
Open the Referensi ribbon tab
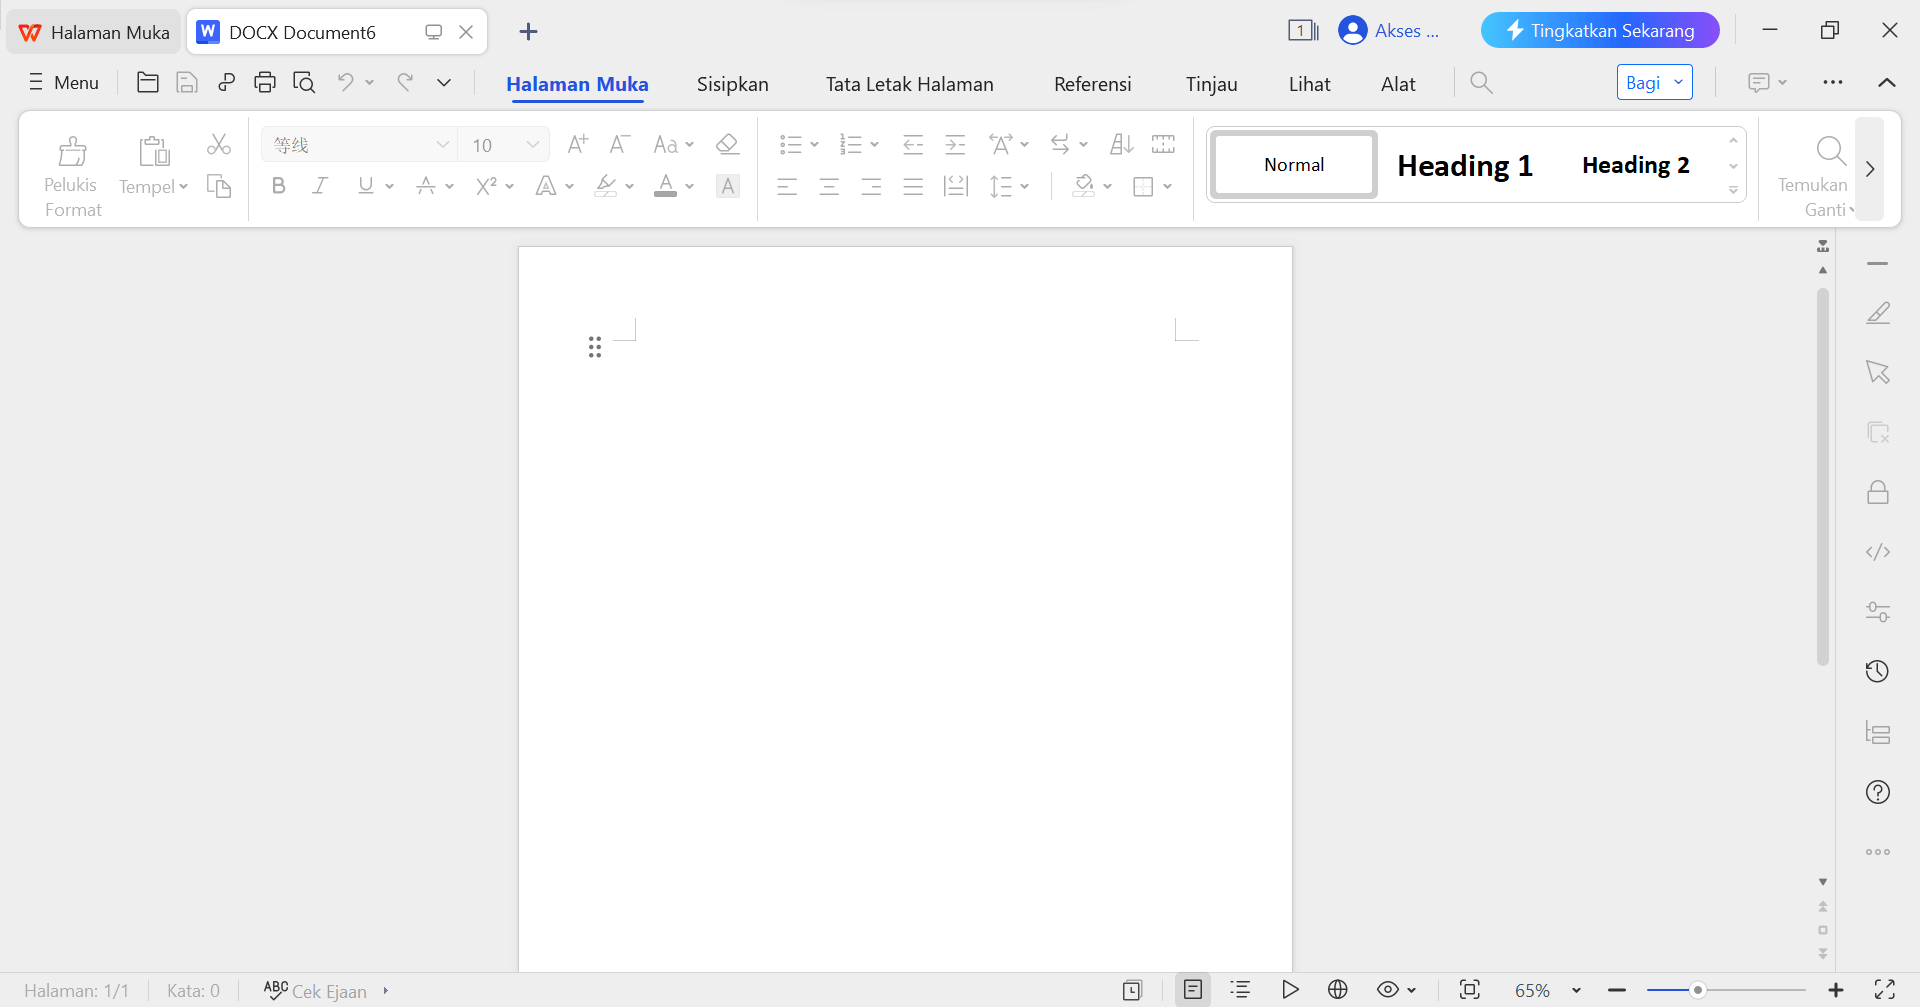(x=1092, y=84)
